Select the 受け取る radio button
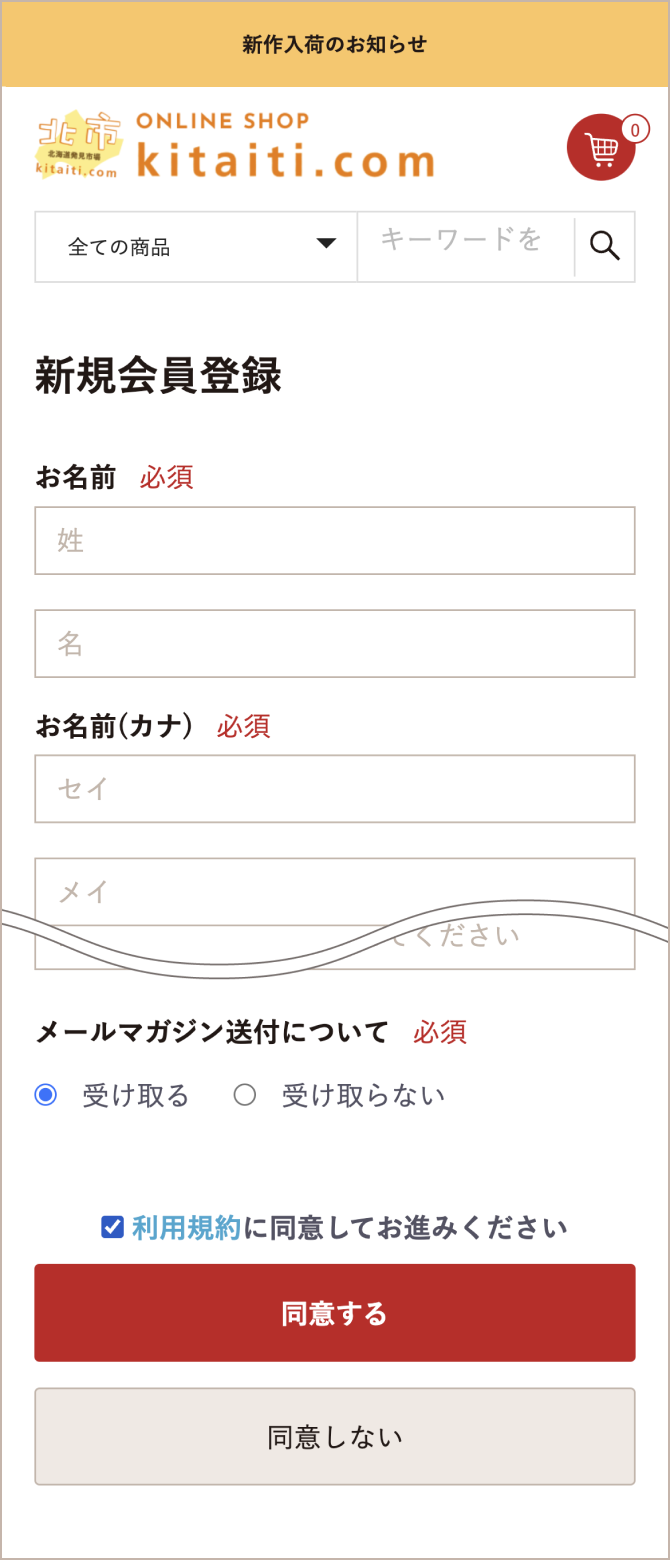This screenshot has width=670, height=1560. (x=46, y=1095)
